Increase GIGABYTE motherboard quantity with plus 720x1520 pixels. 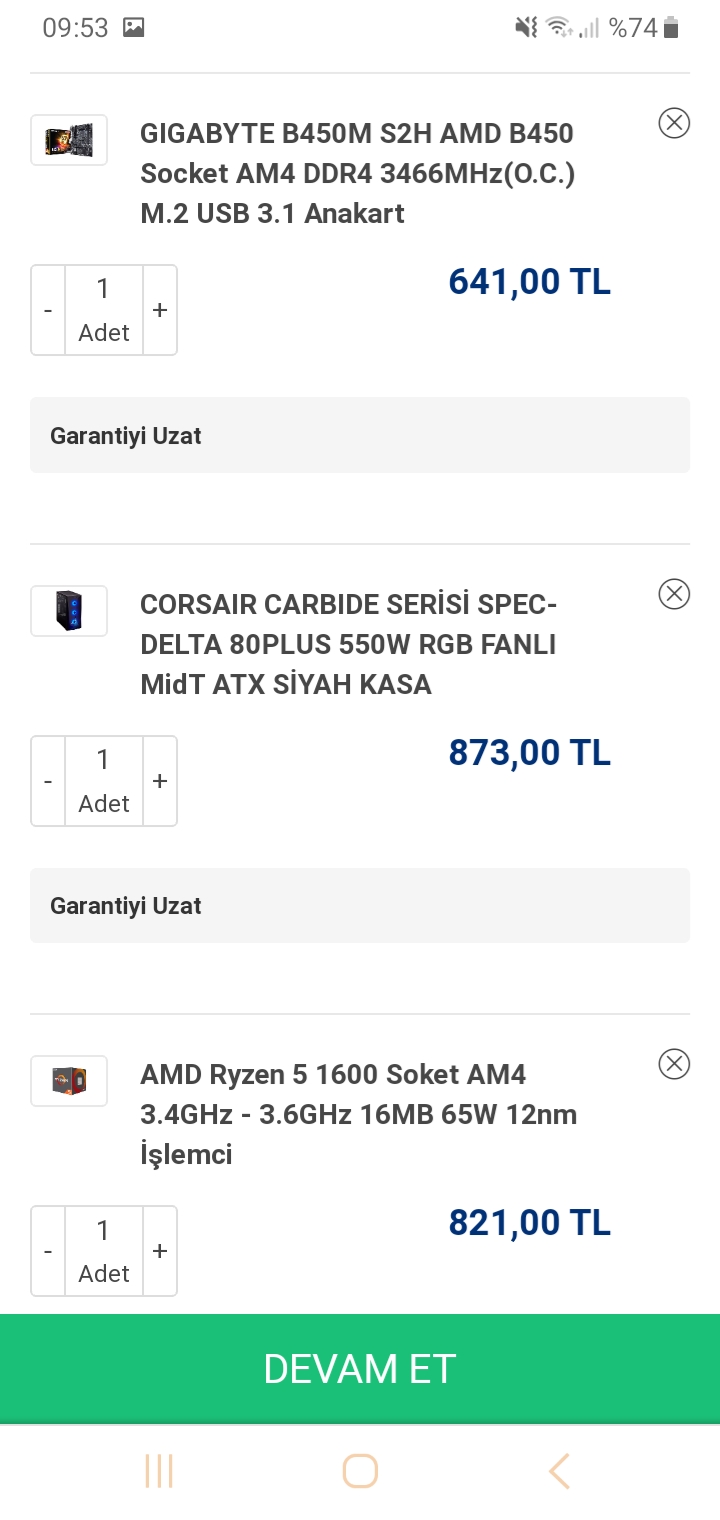[160, 310]
